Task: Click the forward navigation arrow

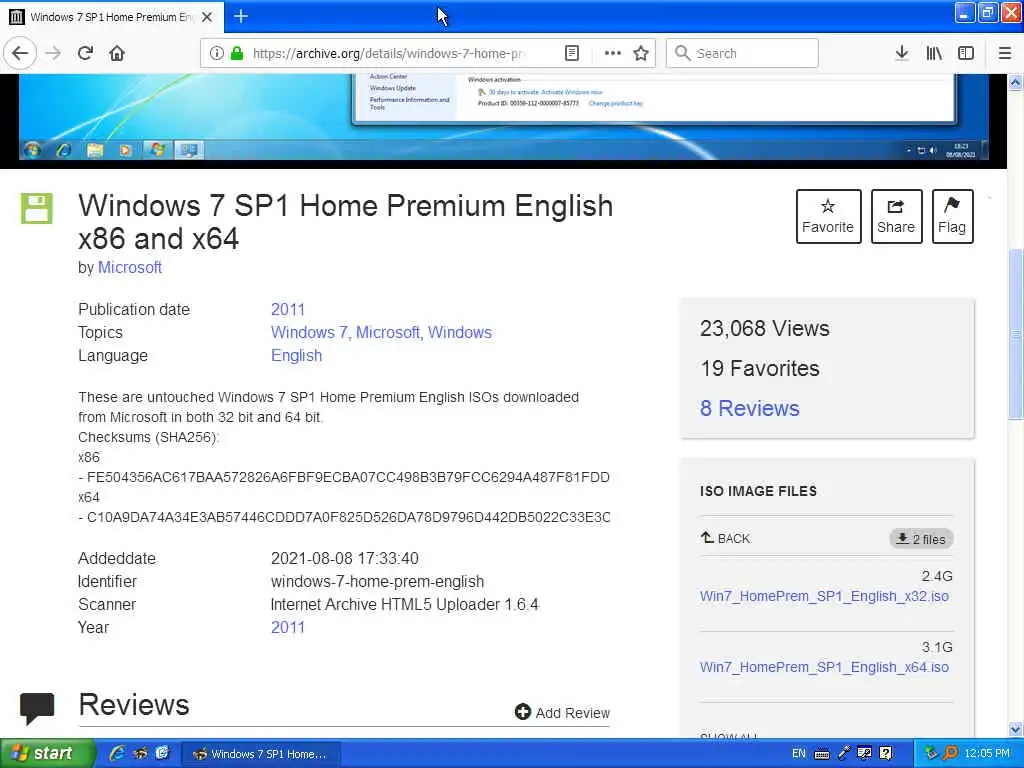Action: pos(53,53)
